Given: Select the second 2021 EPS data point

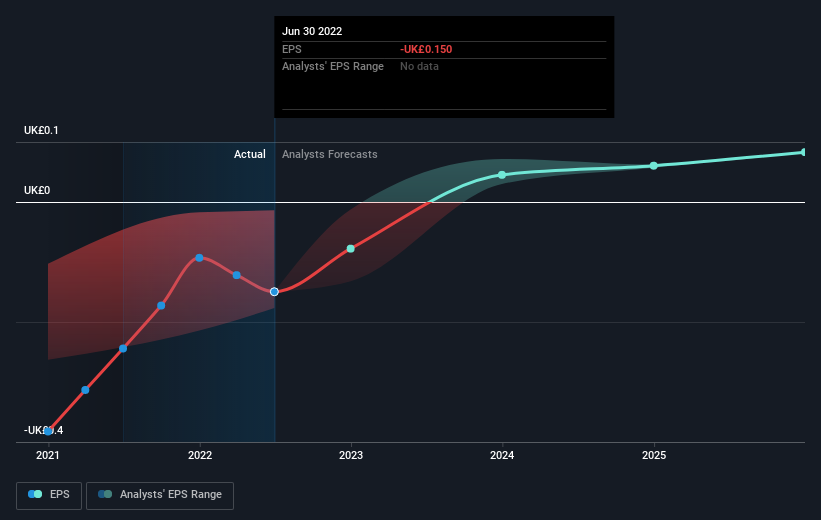Looking at the screenshot, I should (x=85, y=390).
